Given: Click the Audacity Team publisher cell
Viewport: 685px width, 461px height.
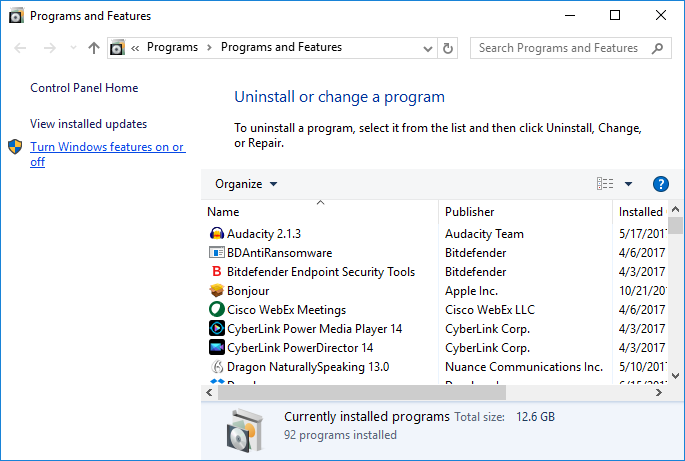Looking at the screenshot, I should point(484,234).
